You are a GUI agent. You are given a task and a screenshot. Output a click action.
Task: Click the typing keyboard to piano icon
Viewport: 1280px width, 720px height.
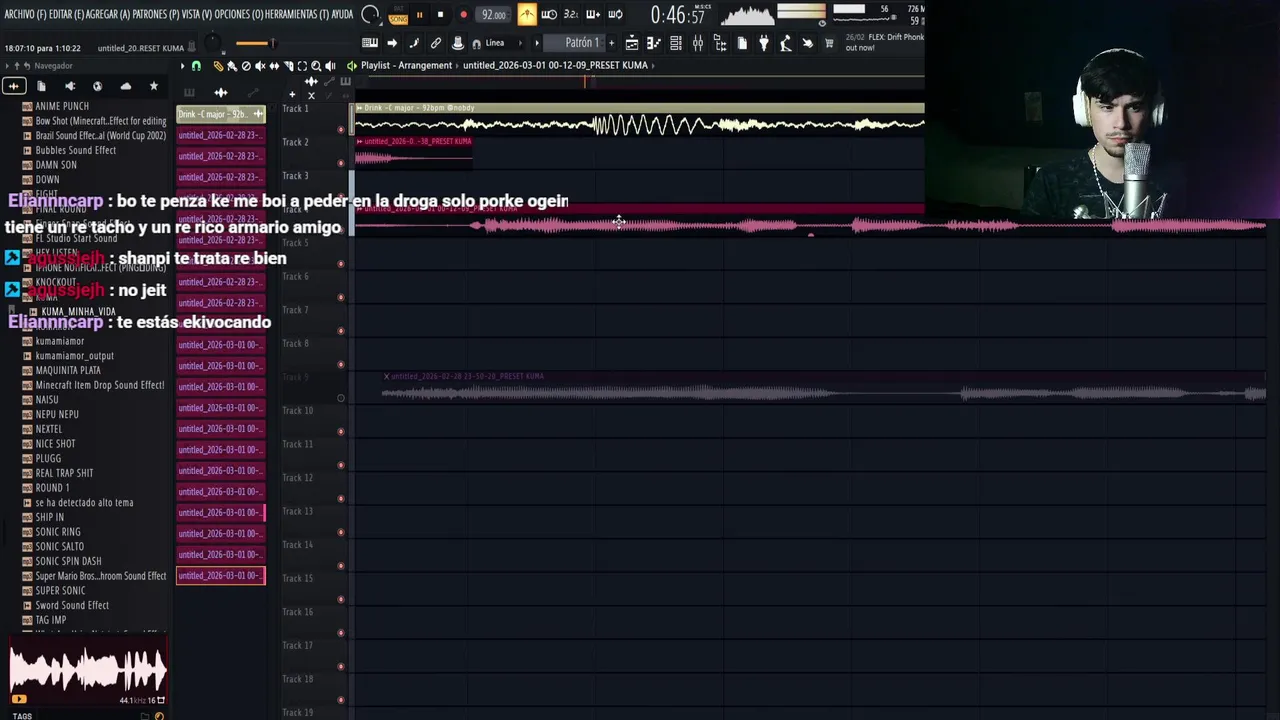coord(370,43)
